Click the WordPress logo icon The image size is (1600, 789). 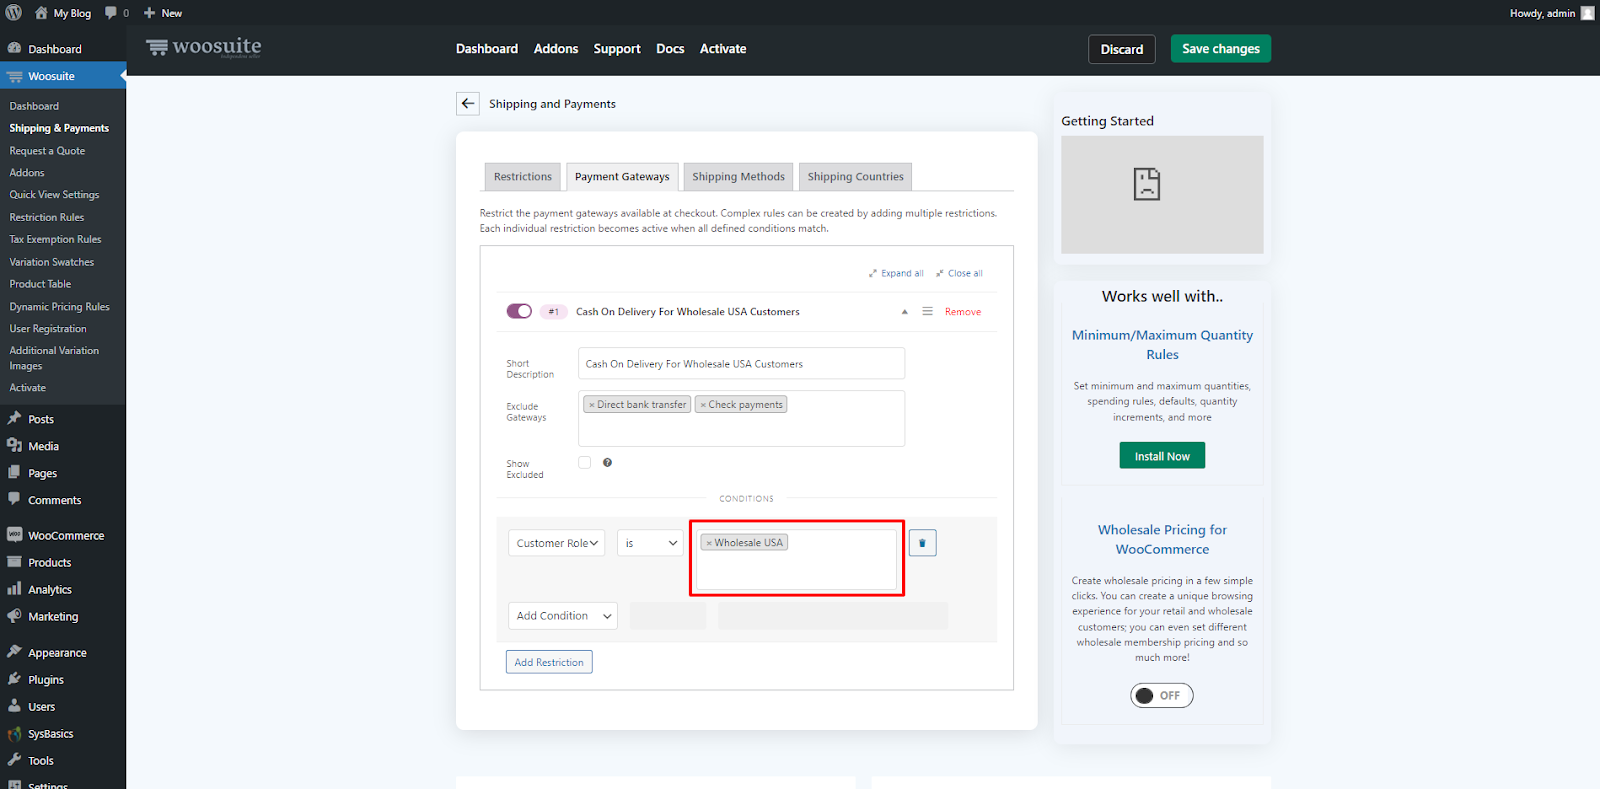click(14, 13)
